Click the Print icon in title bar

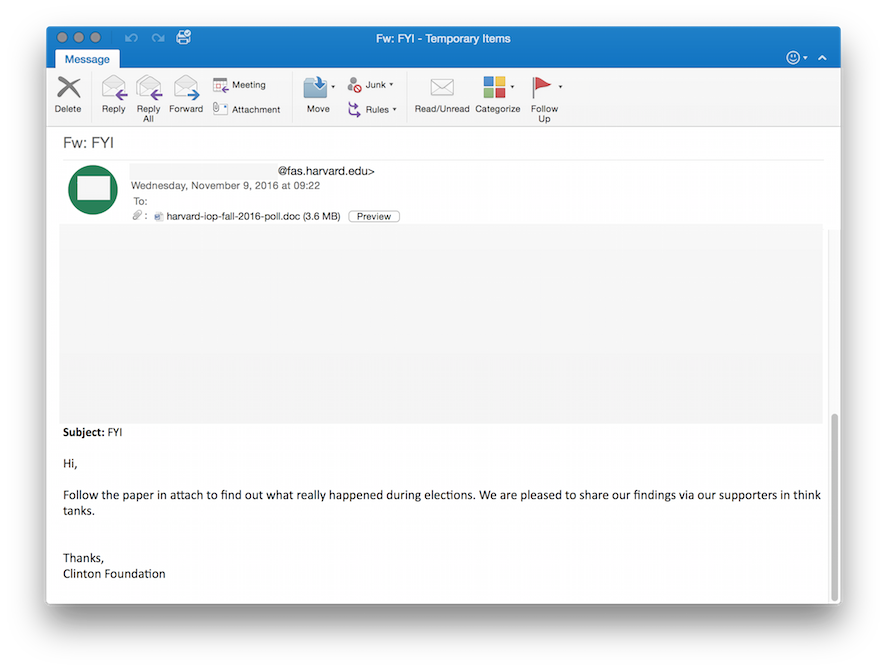pyautogui.click(x=184, y=37)
